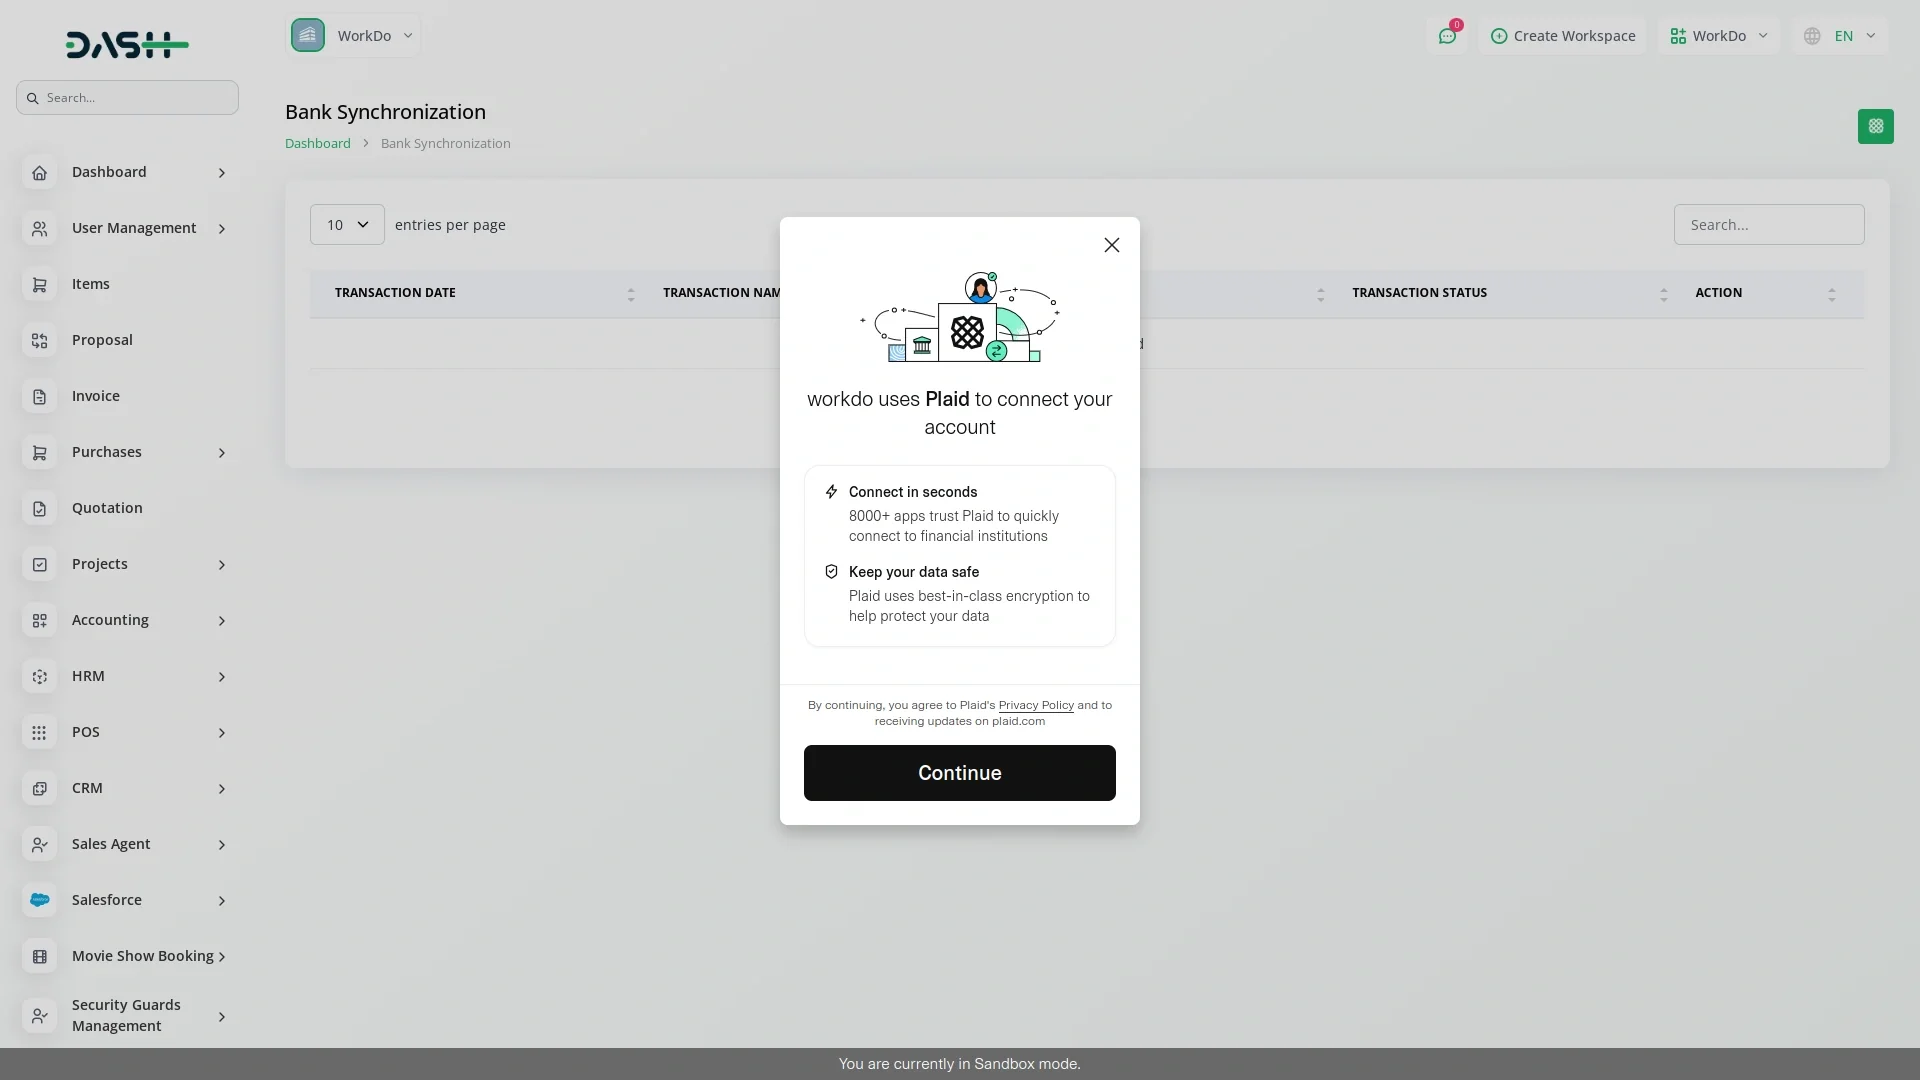1920x1080 pixels.
Task: Click the Salesforce cloud icon
Action: [x=39, y=900]
